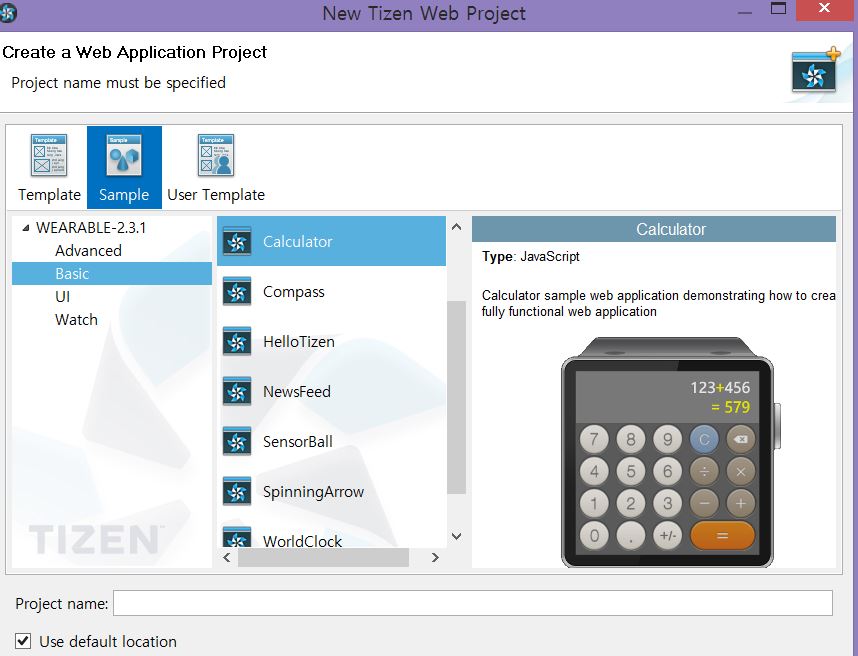Collapse the WEARABLE-2.3.1 tree node
The height and width of the screenshot is (656, 858).
tap(26, 228)
